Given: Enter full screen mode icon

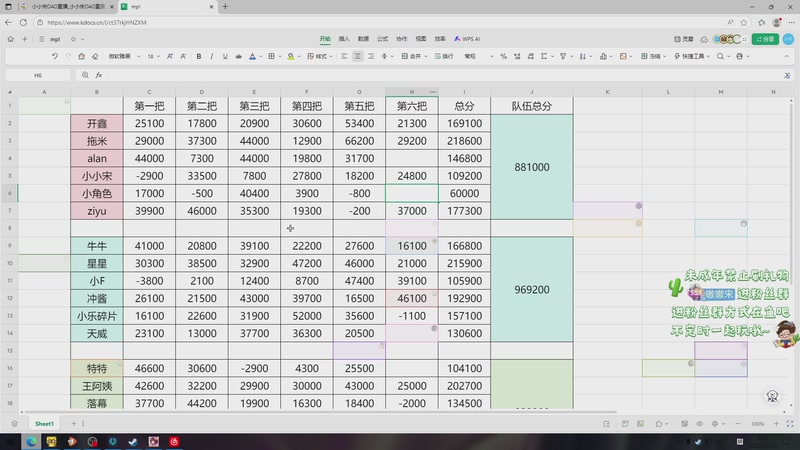Looking at the screenshot, I should 790,423.
